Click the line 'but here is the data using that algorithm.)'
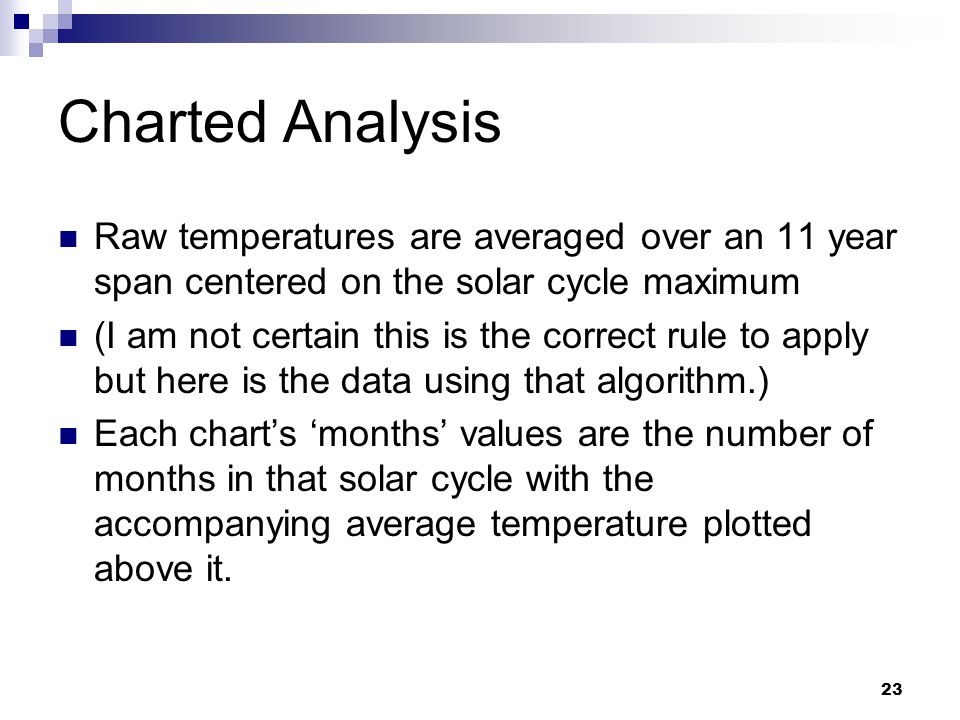Screen dimensions: 960x720 pos(431,381)
